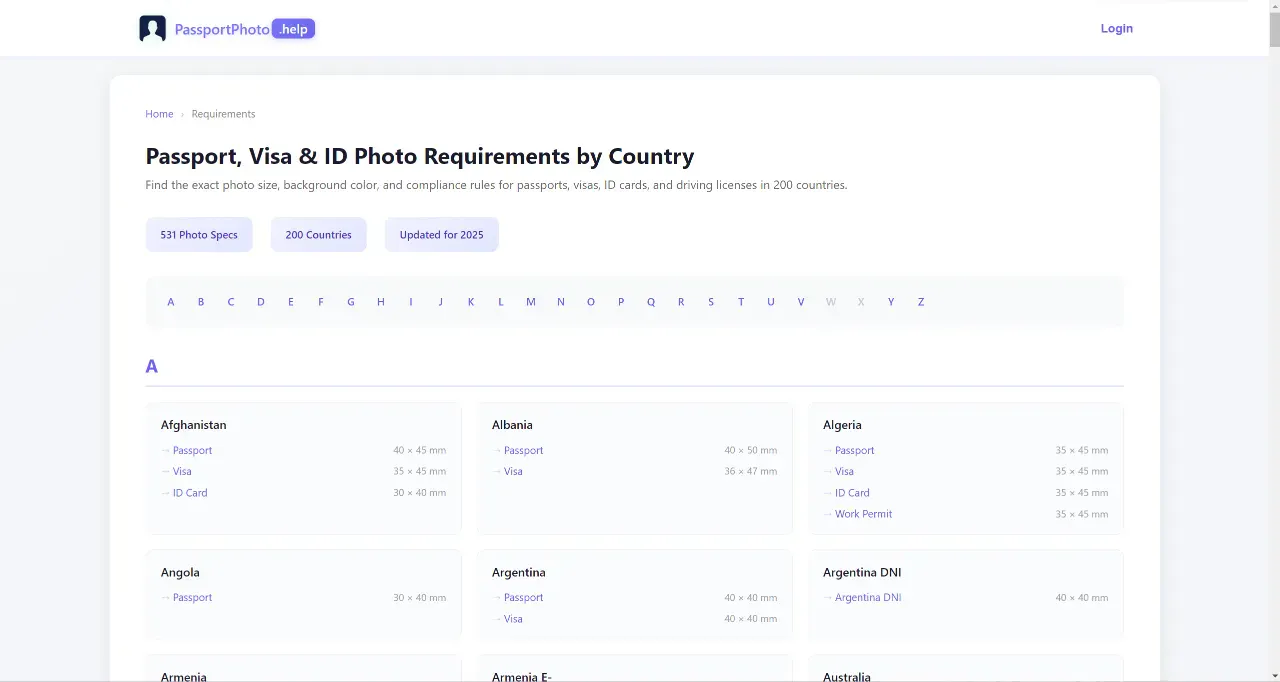This screenshot has width=1280, height=682.
Task: Jump to letter E in alphabet index
Action: [291, 302]
